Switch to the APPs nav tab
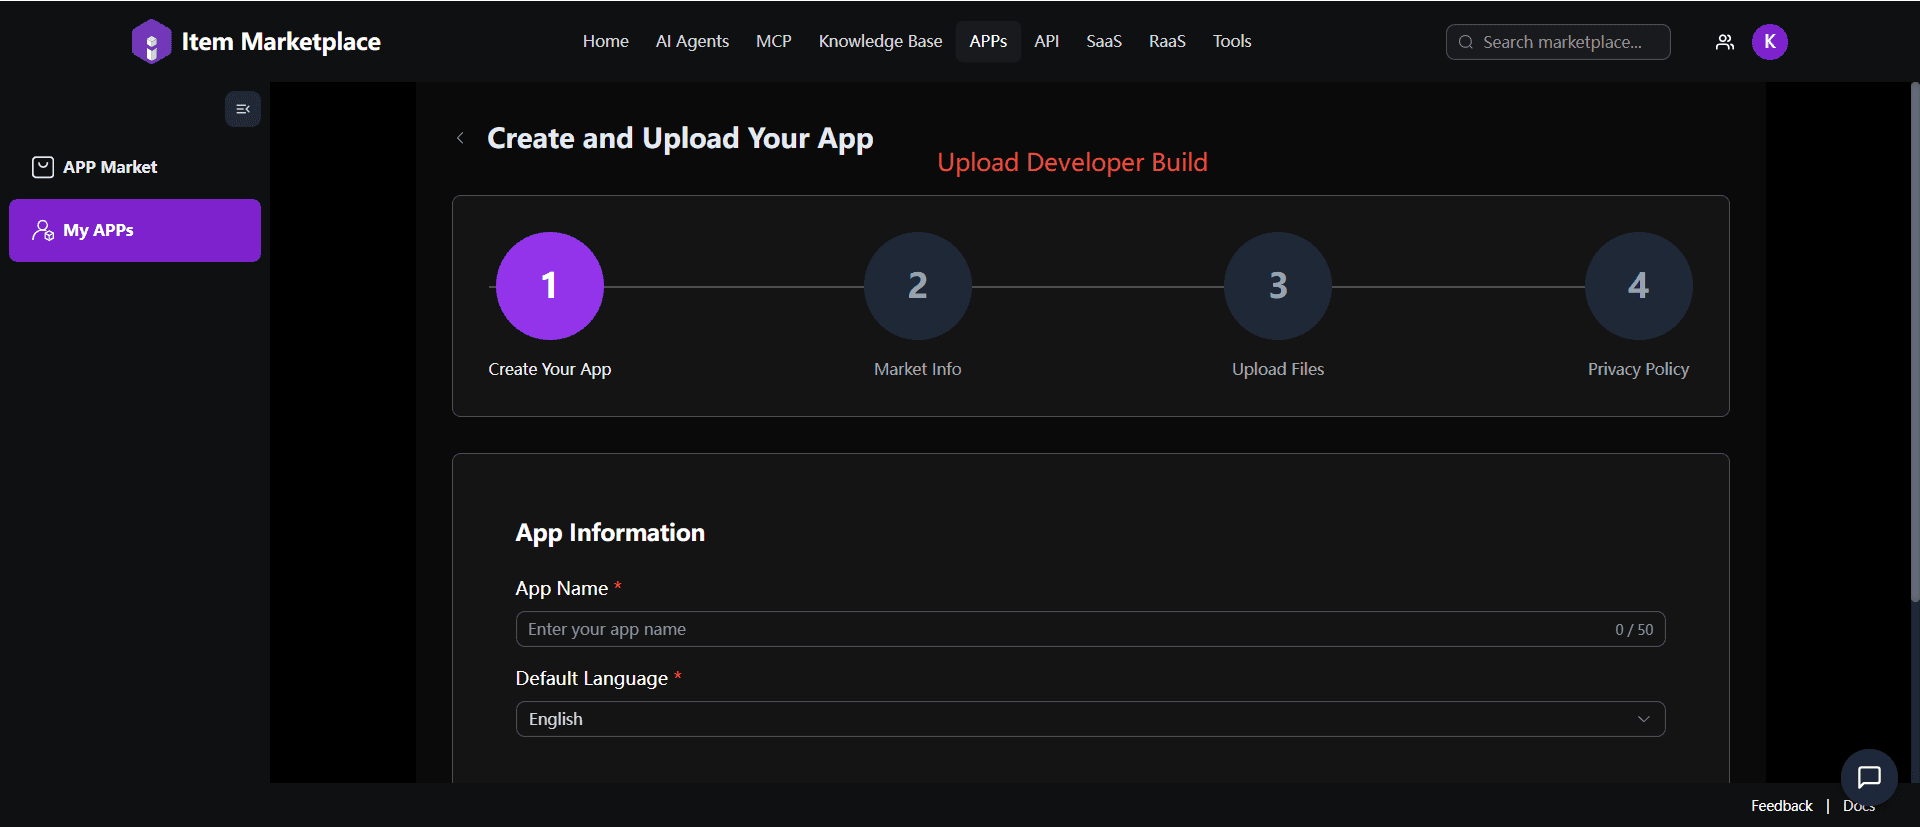Viewport: 1920px width, 827px height. click(988, 41)
